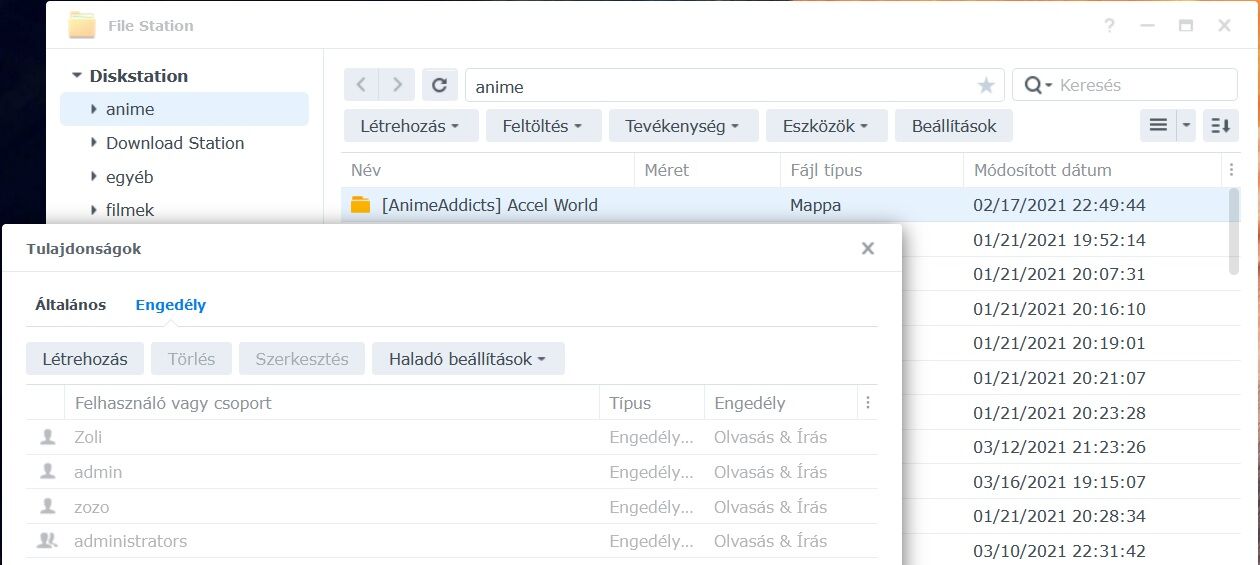1260x565 pixels.
Task: Select egyéb folder in the sidebar
Action: point(129,177)
